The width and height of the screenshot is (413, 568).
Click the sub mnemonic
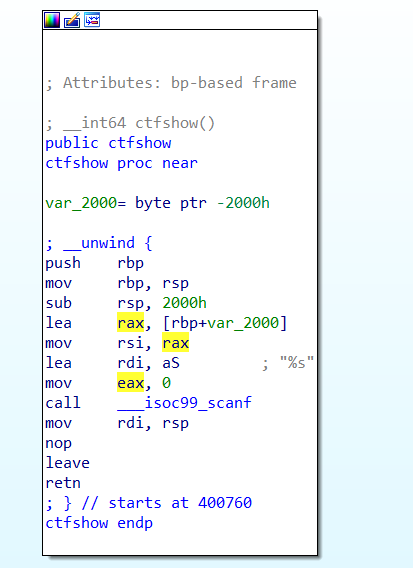coord(59,303)
